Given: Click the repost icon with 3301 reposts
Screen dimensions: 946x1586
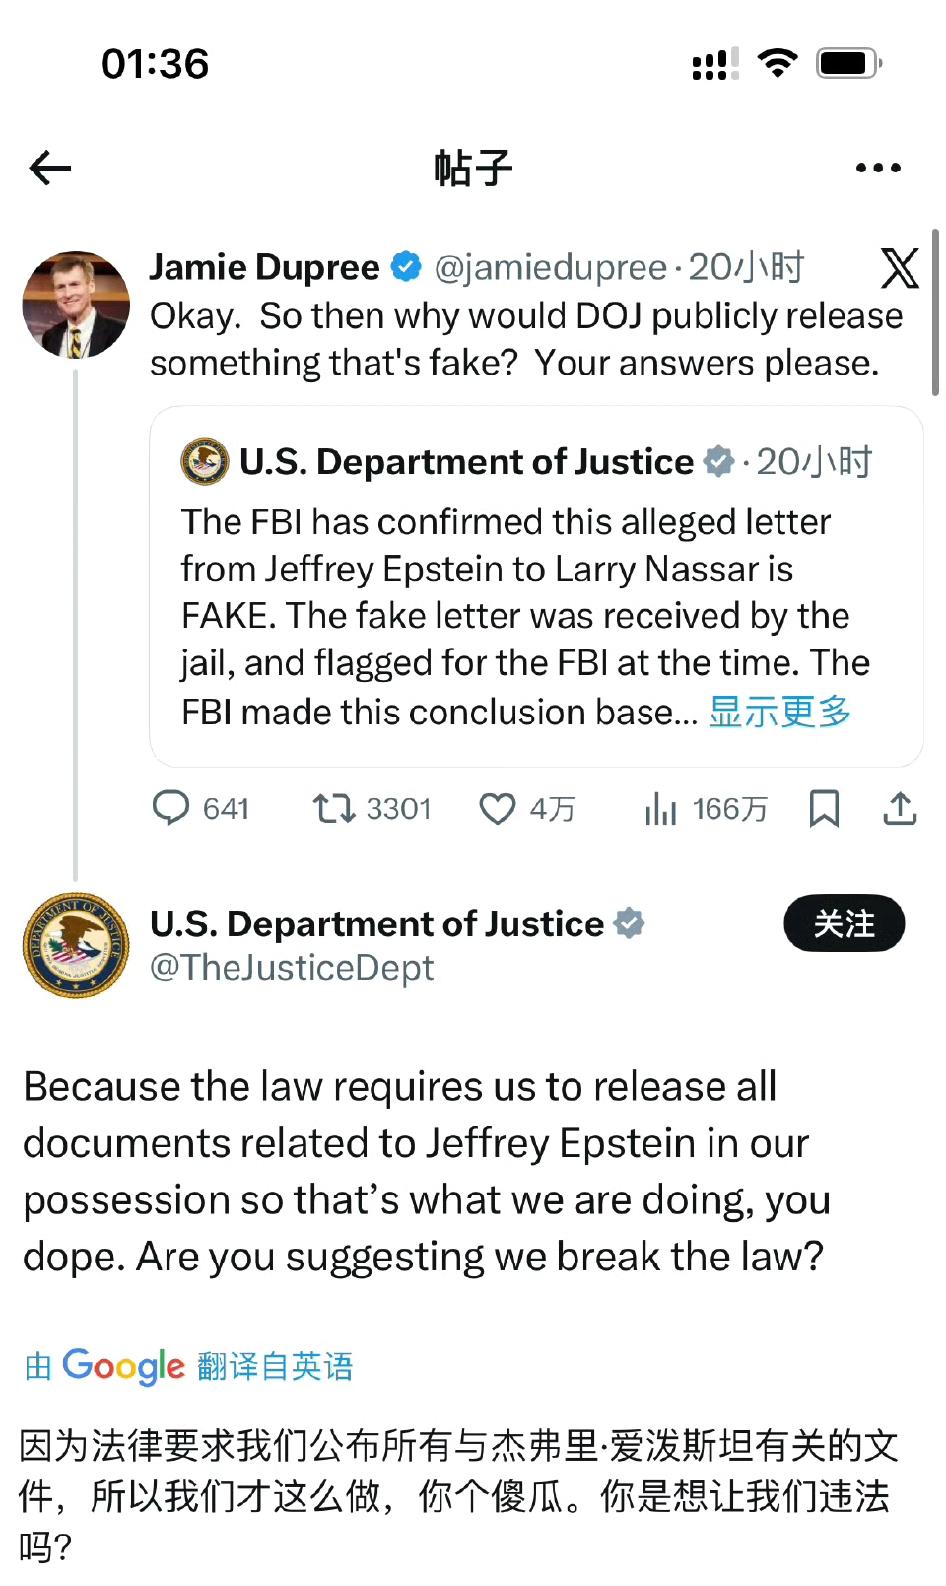Looking at the screenshot, I should point(334,809).
